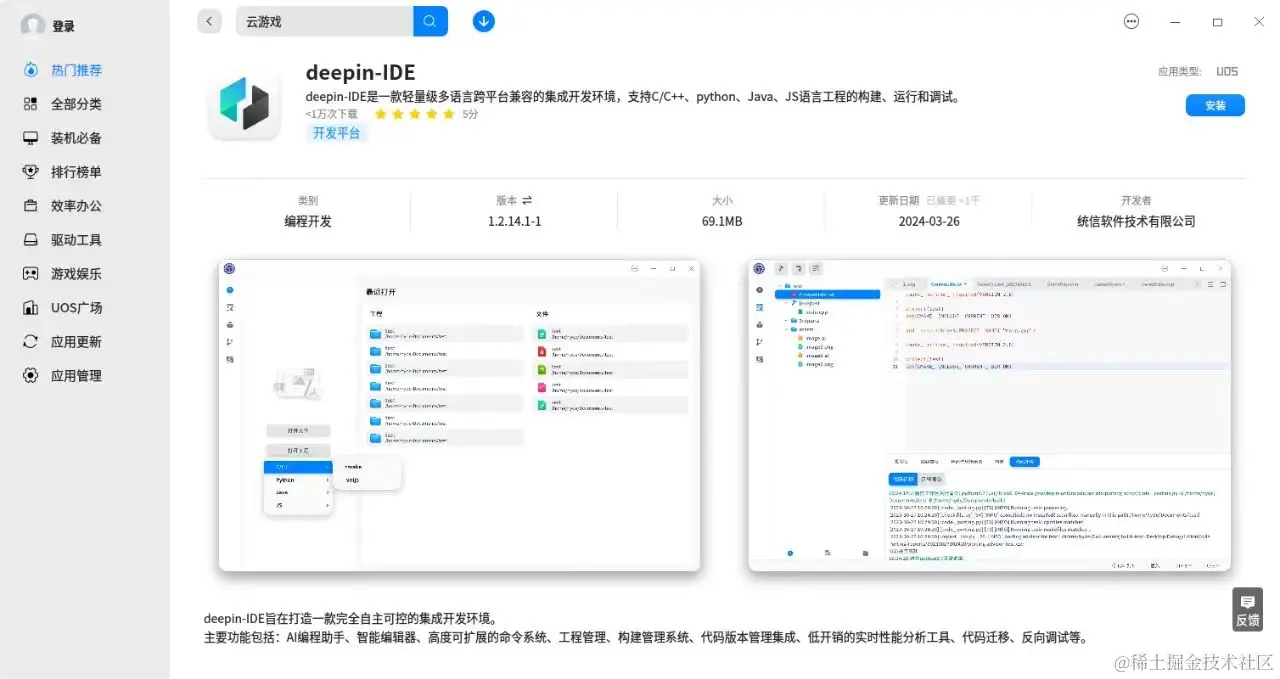
Task: Open the 反馈 feedback button
Action: tap(1247, 609)
